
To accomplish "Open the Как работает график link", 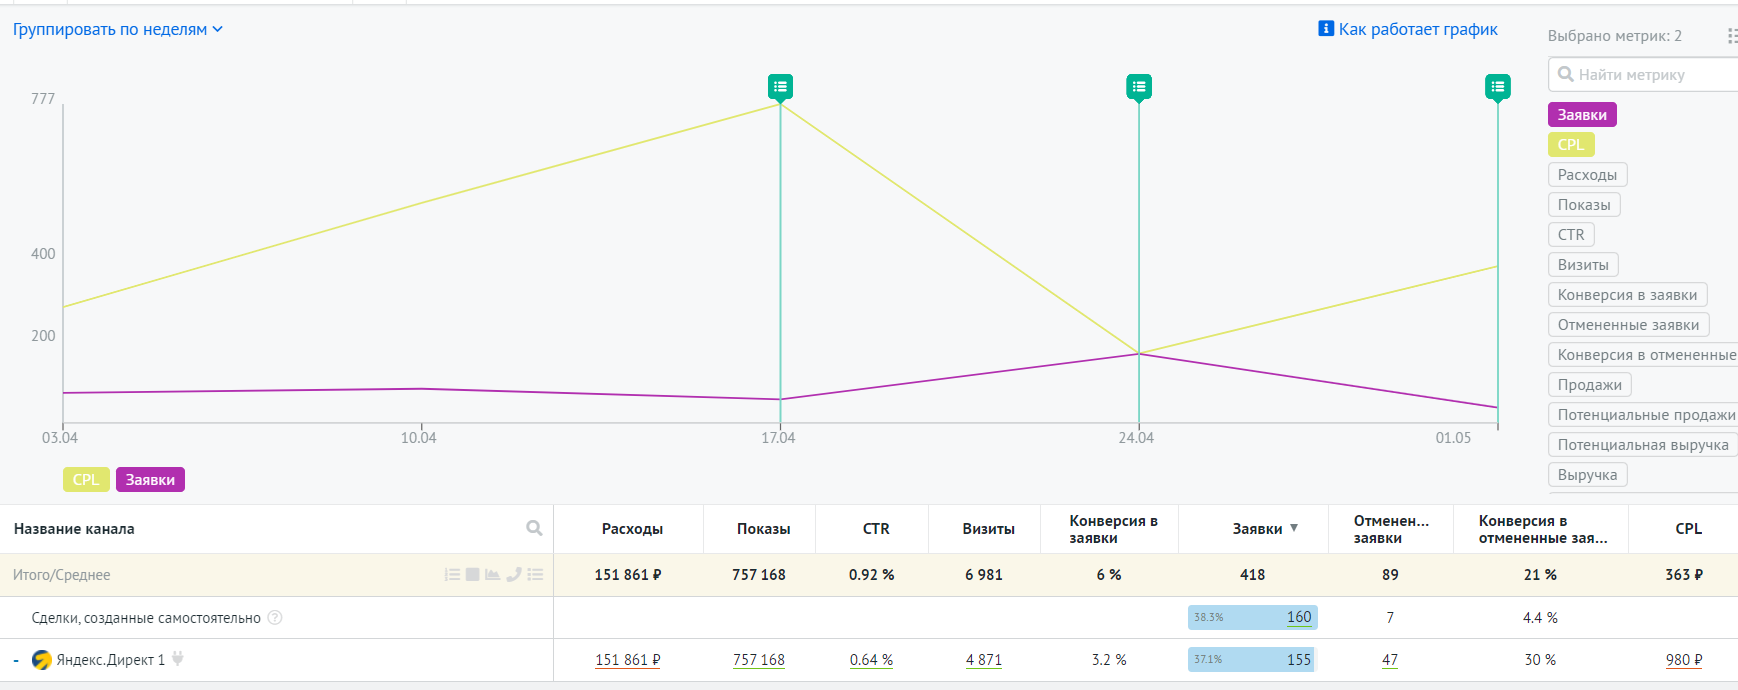I will pos(1408,30).
